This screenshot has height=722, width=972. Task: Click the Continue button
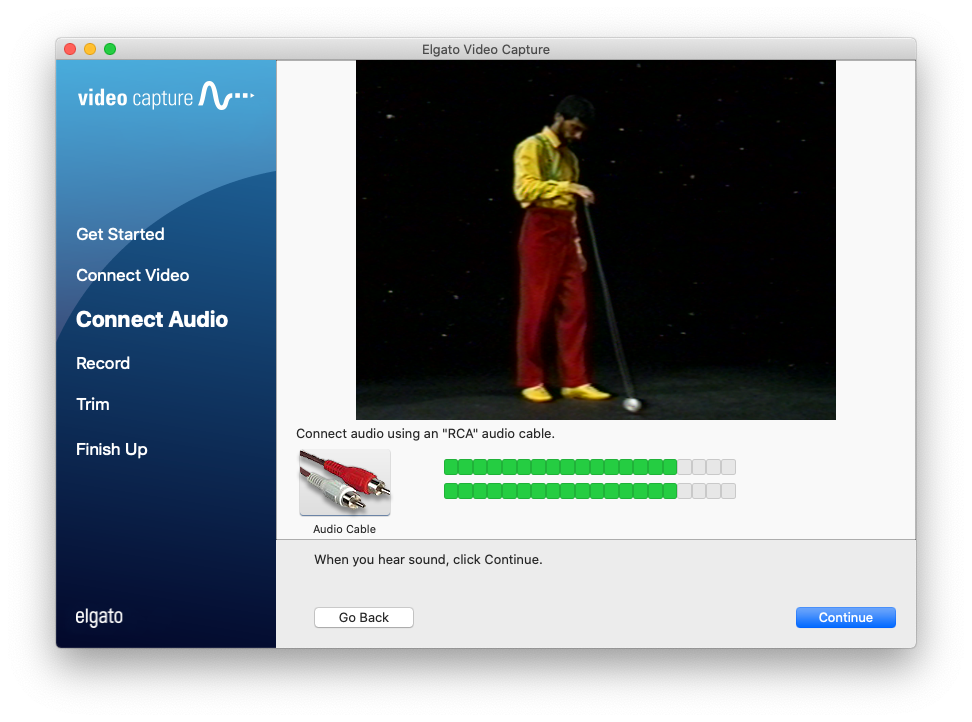coord(846,617)
